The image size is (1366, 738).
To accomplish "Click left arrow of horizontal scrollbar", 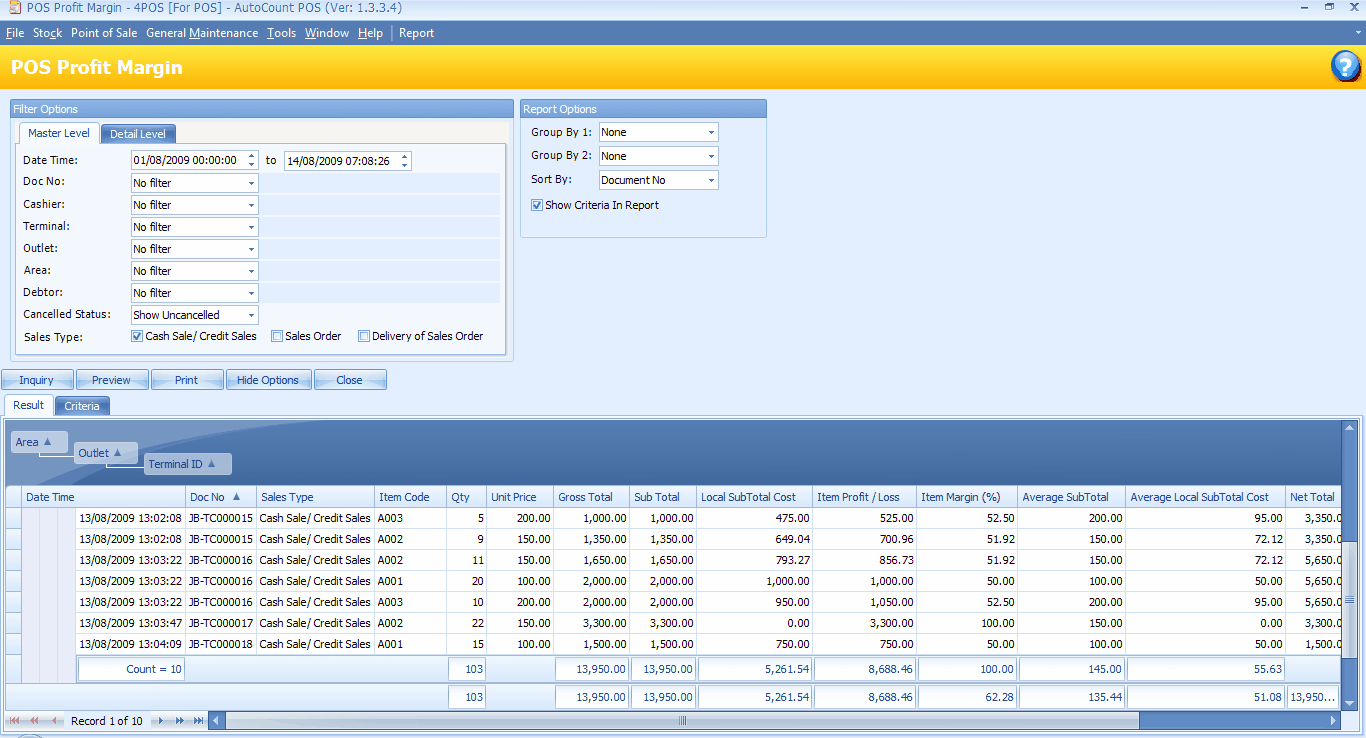I will pyautogui.click(x=218, y=721).
